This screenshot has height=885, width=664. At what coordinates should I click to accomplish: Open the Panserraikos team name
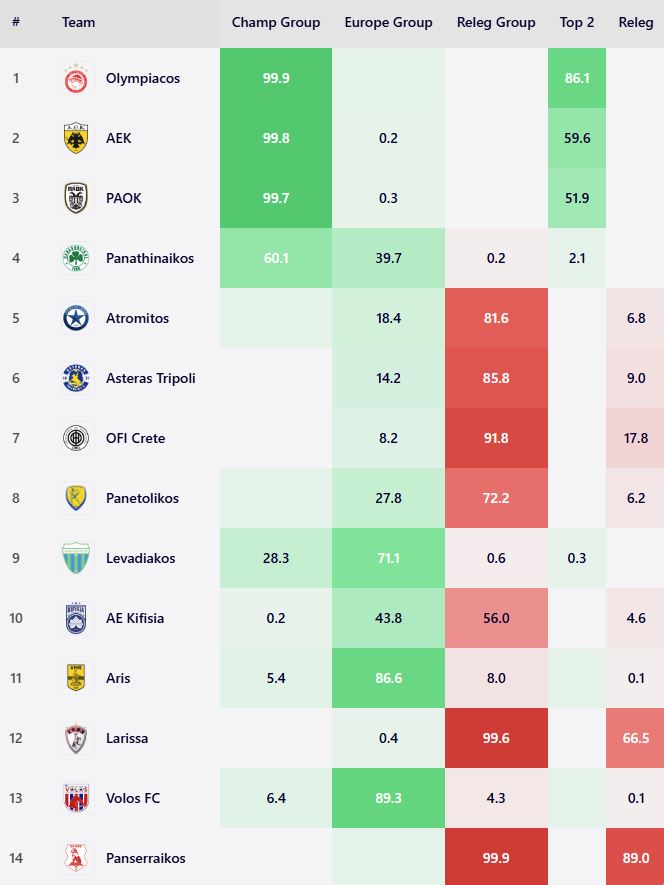point(145,858)
